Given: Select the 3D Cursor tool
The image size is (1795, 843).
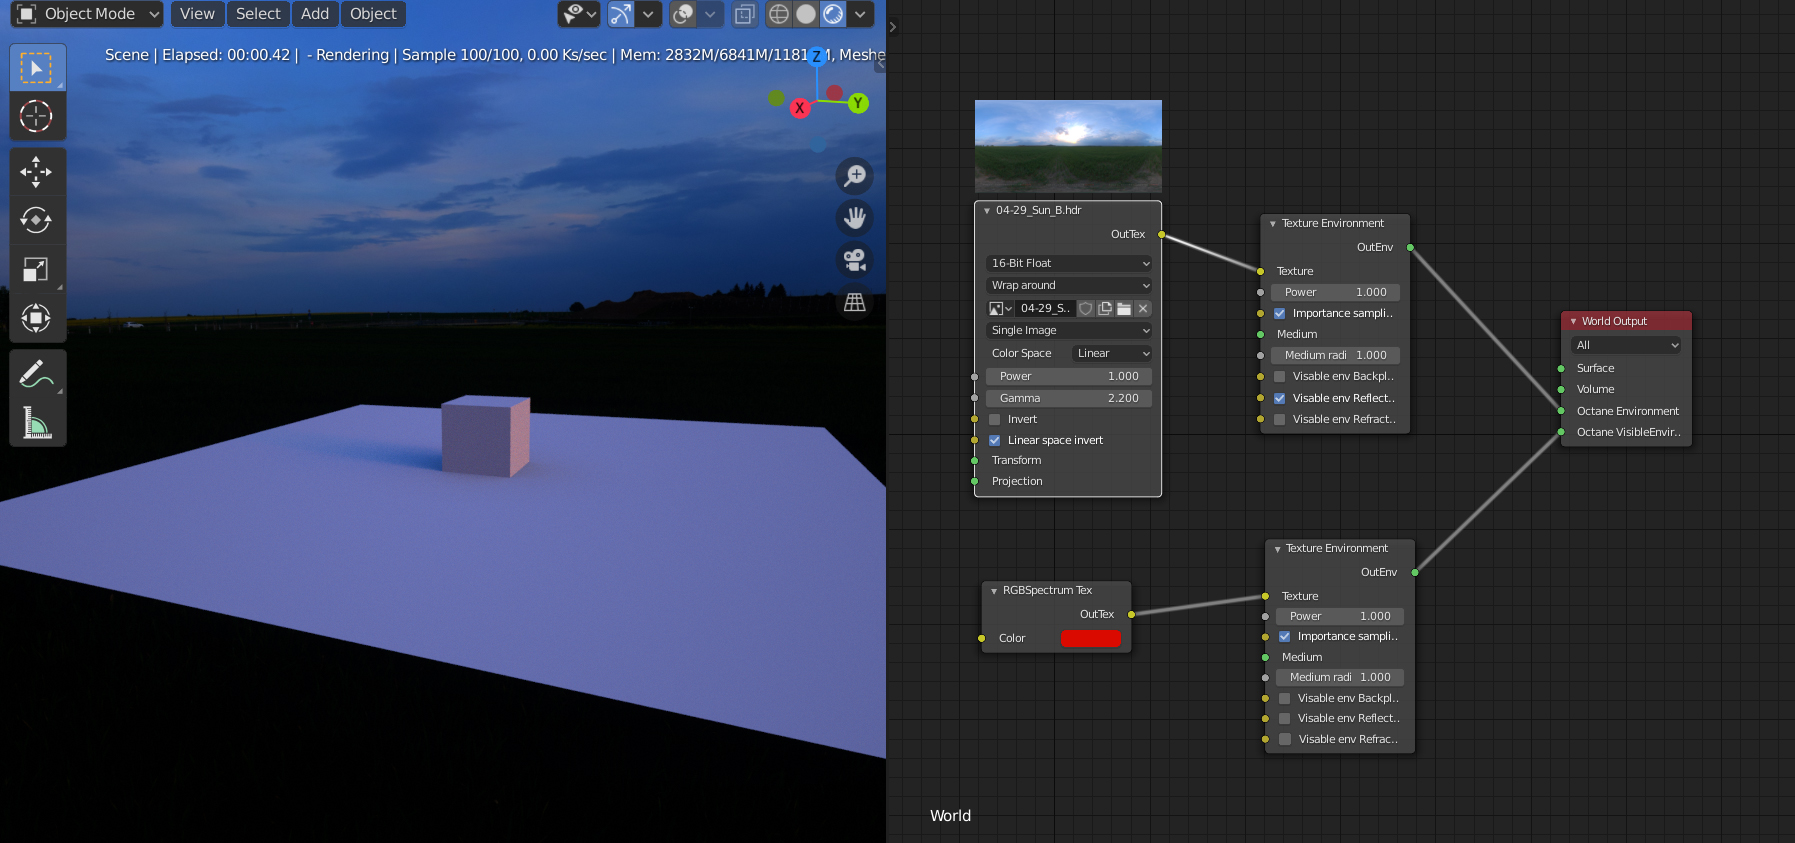Looking at the screenshot, I should point(37,116).
